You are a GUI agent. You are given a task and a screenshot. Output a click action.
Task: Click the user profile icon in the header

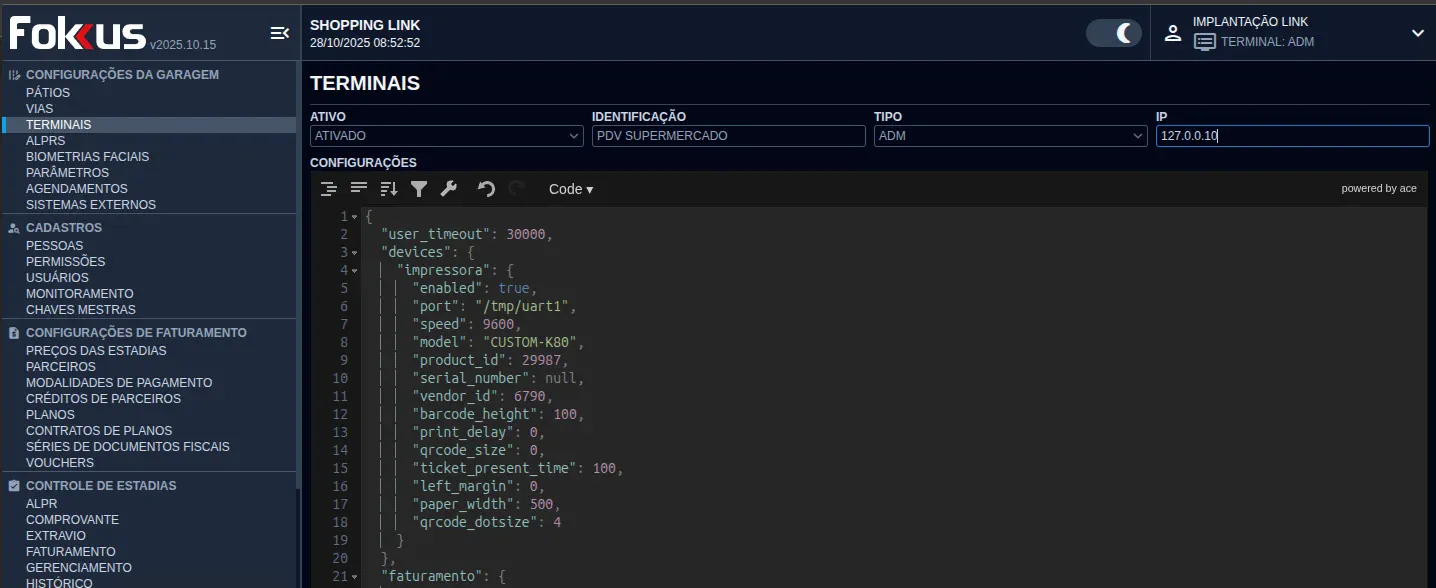pyautogui.click(x=1172, y=32)
